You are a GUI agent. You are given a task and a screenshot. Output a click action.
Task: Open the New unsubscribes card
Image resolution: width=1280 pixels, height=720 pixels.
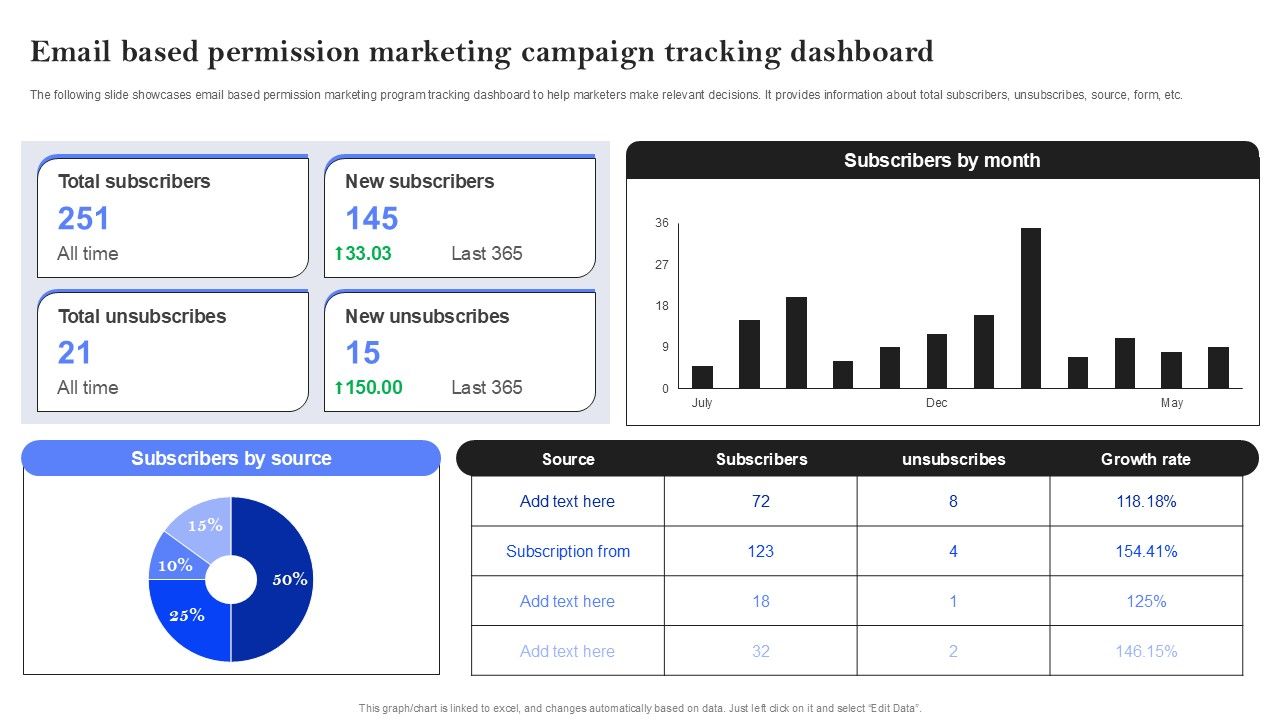pyautogui.click(x=460, y=351)
